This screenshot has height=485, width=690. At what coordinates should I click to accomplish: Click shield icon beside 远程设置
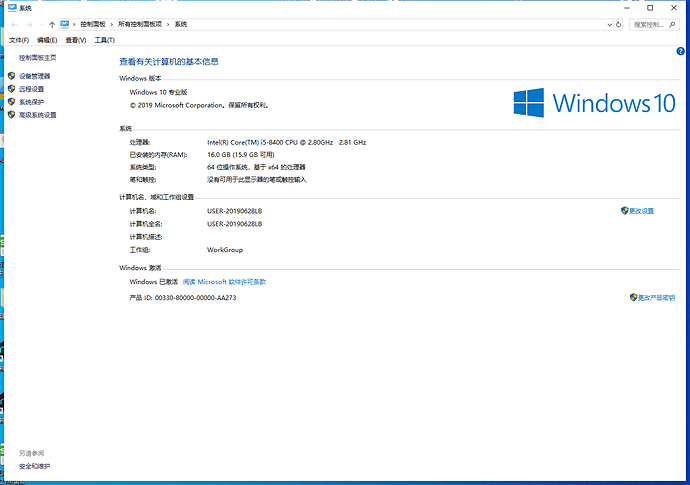pyautogui.click(x=12, y=89)
